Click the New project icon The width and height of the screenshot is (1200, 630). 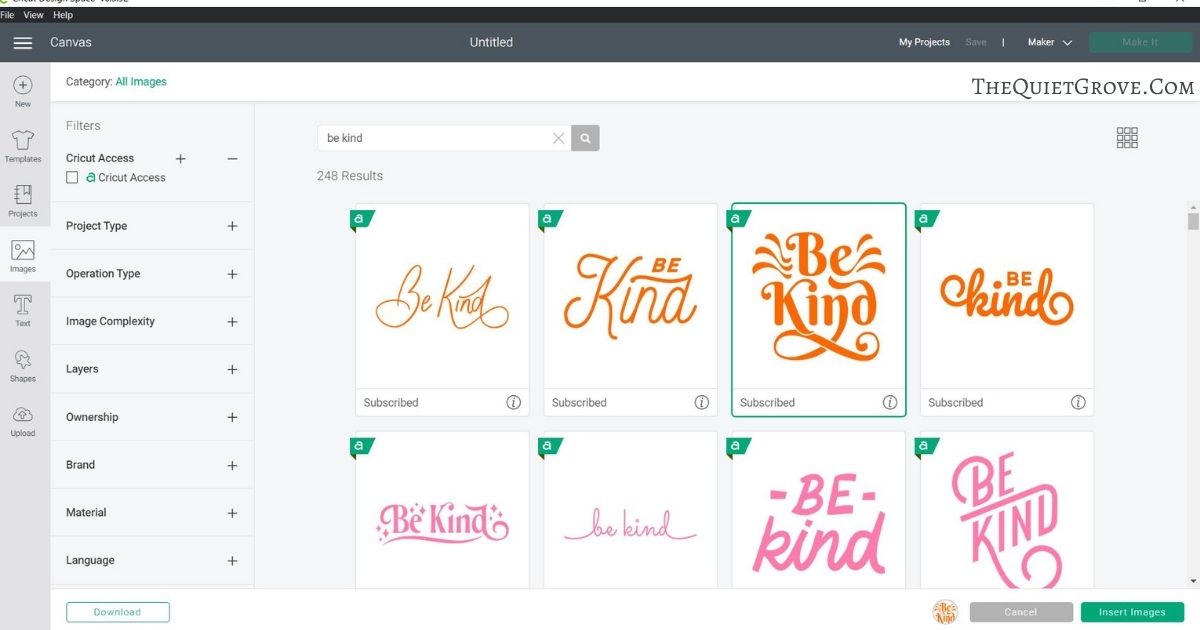(x=23, y=91)
